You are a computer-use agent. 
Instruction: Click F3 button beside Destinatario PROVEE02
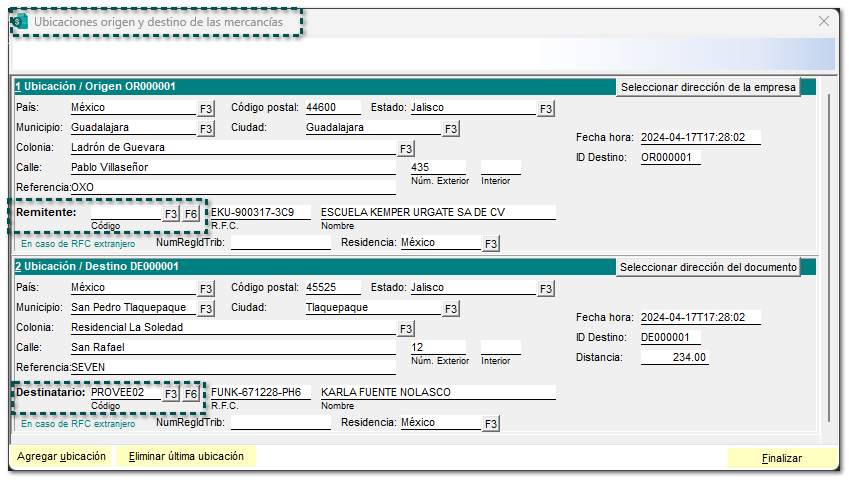point(171,394)
